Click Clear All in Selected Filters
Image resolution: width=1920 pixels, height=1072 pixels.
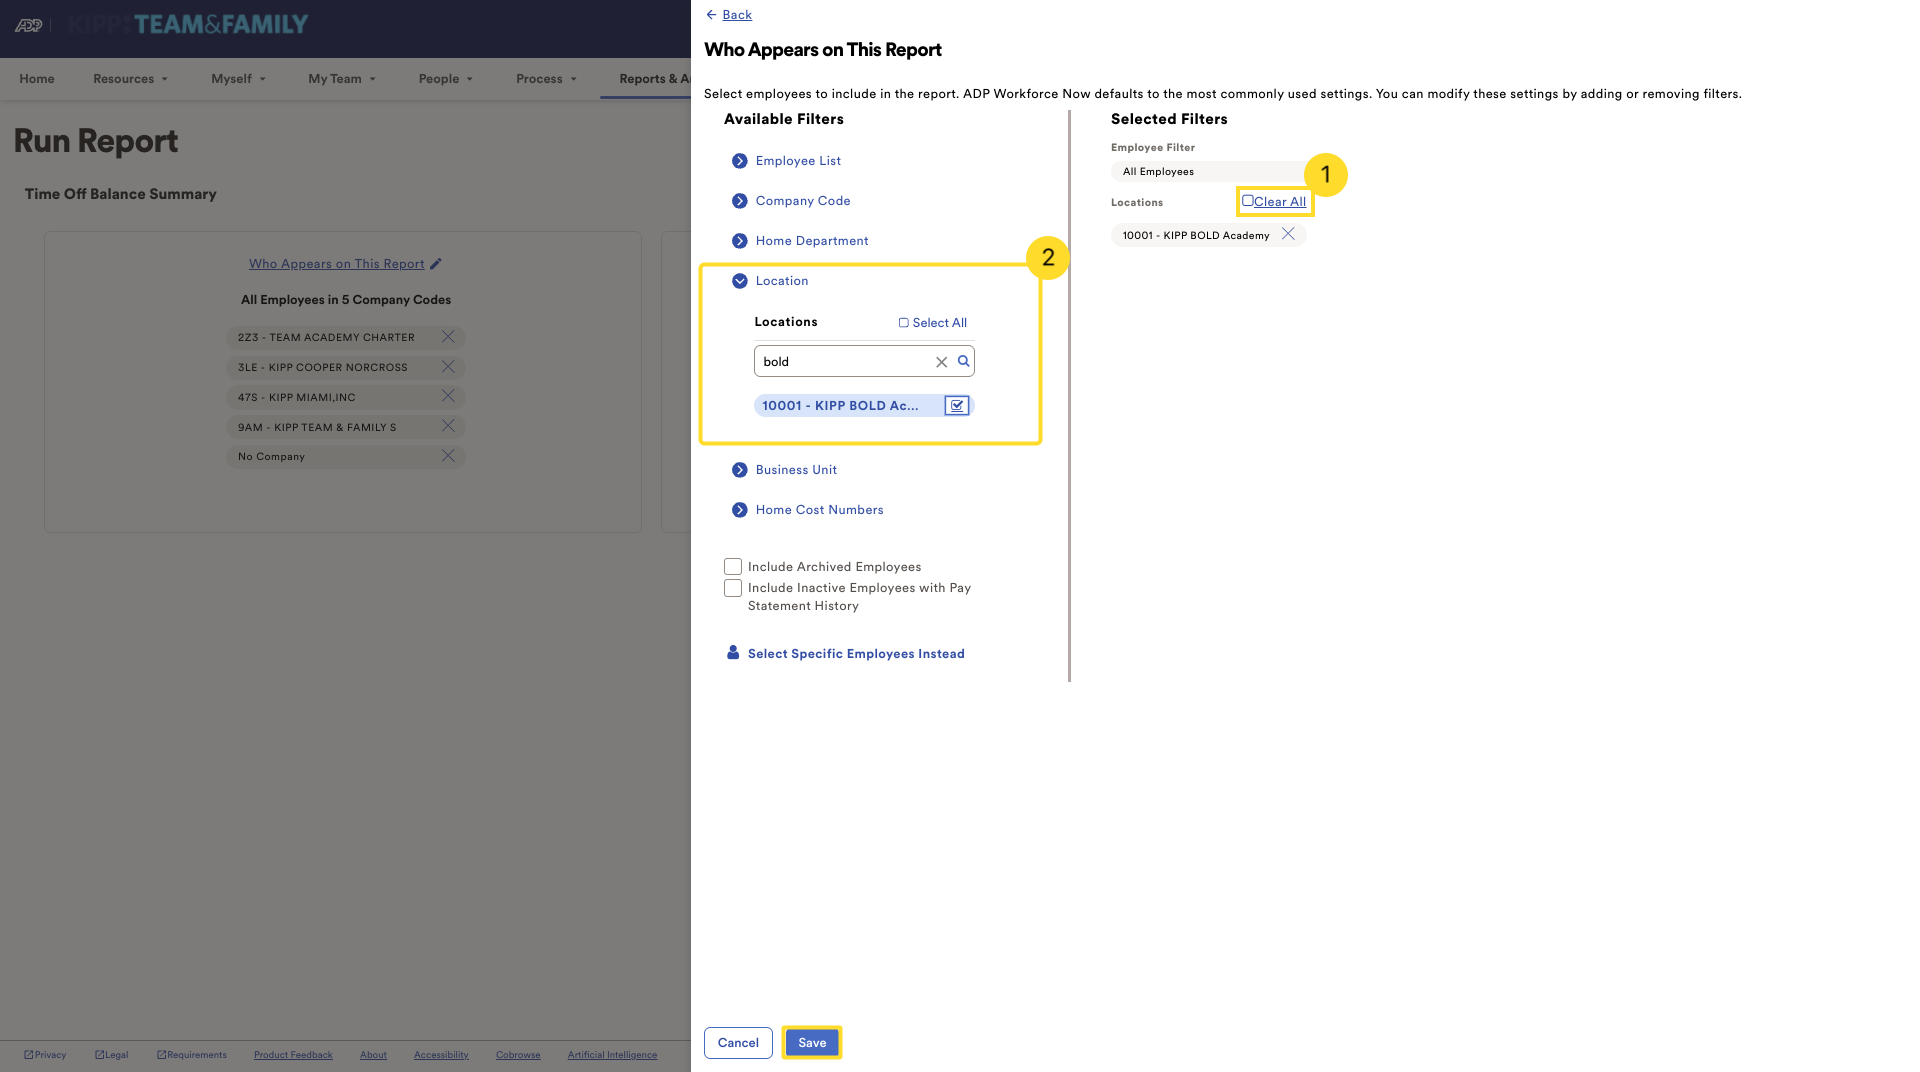[x=1279, y=202]
